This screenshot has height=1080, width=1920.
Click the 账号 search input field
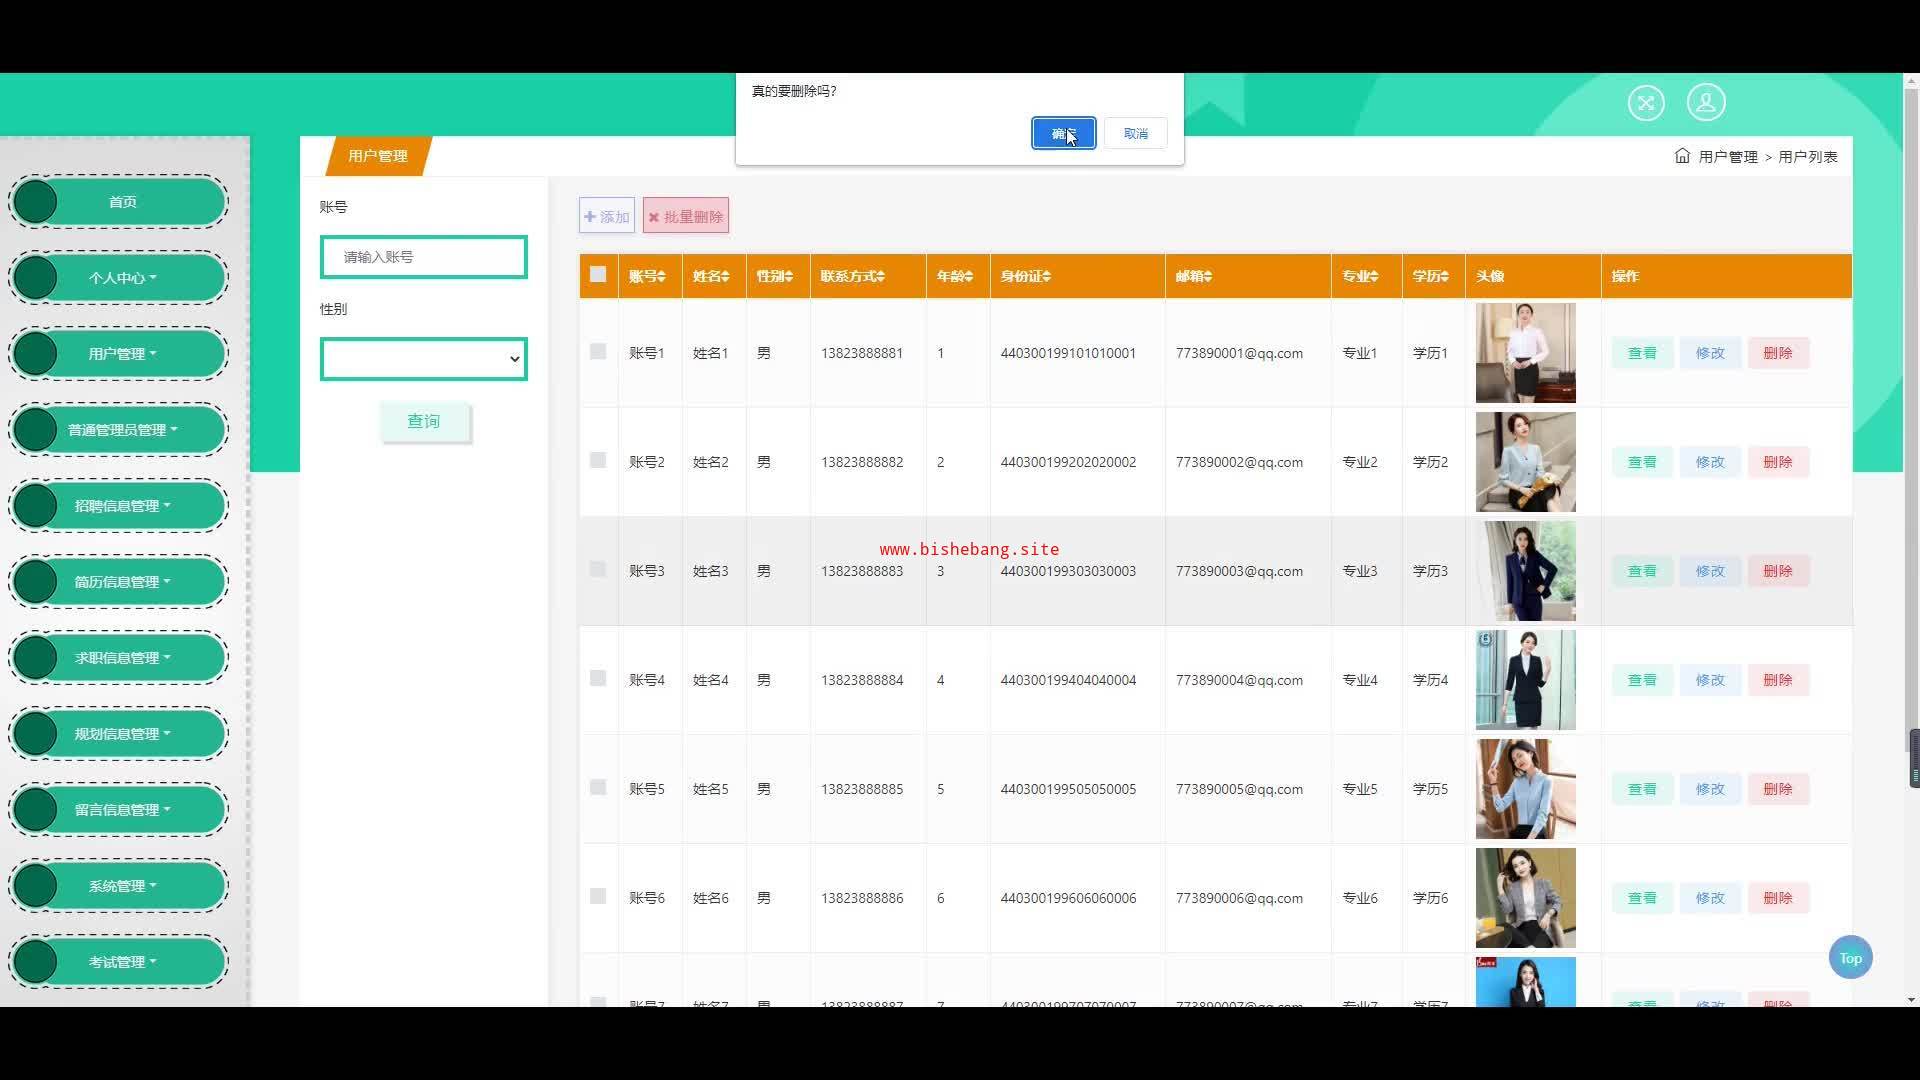[424, 257]
